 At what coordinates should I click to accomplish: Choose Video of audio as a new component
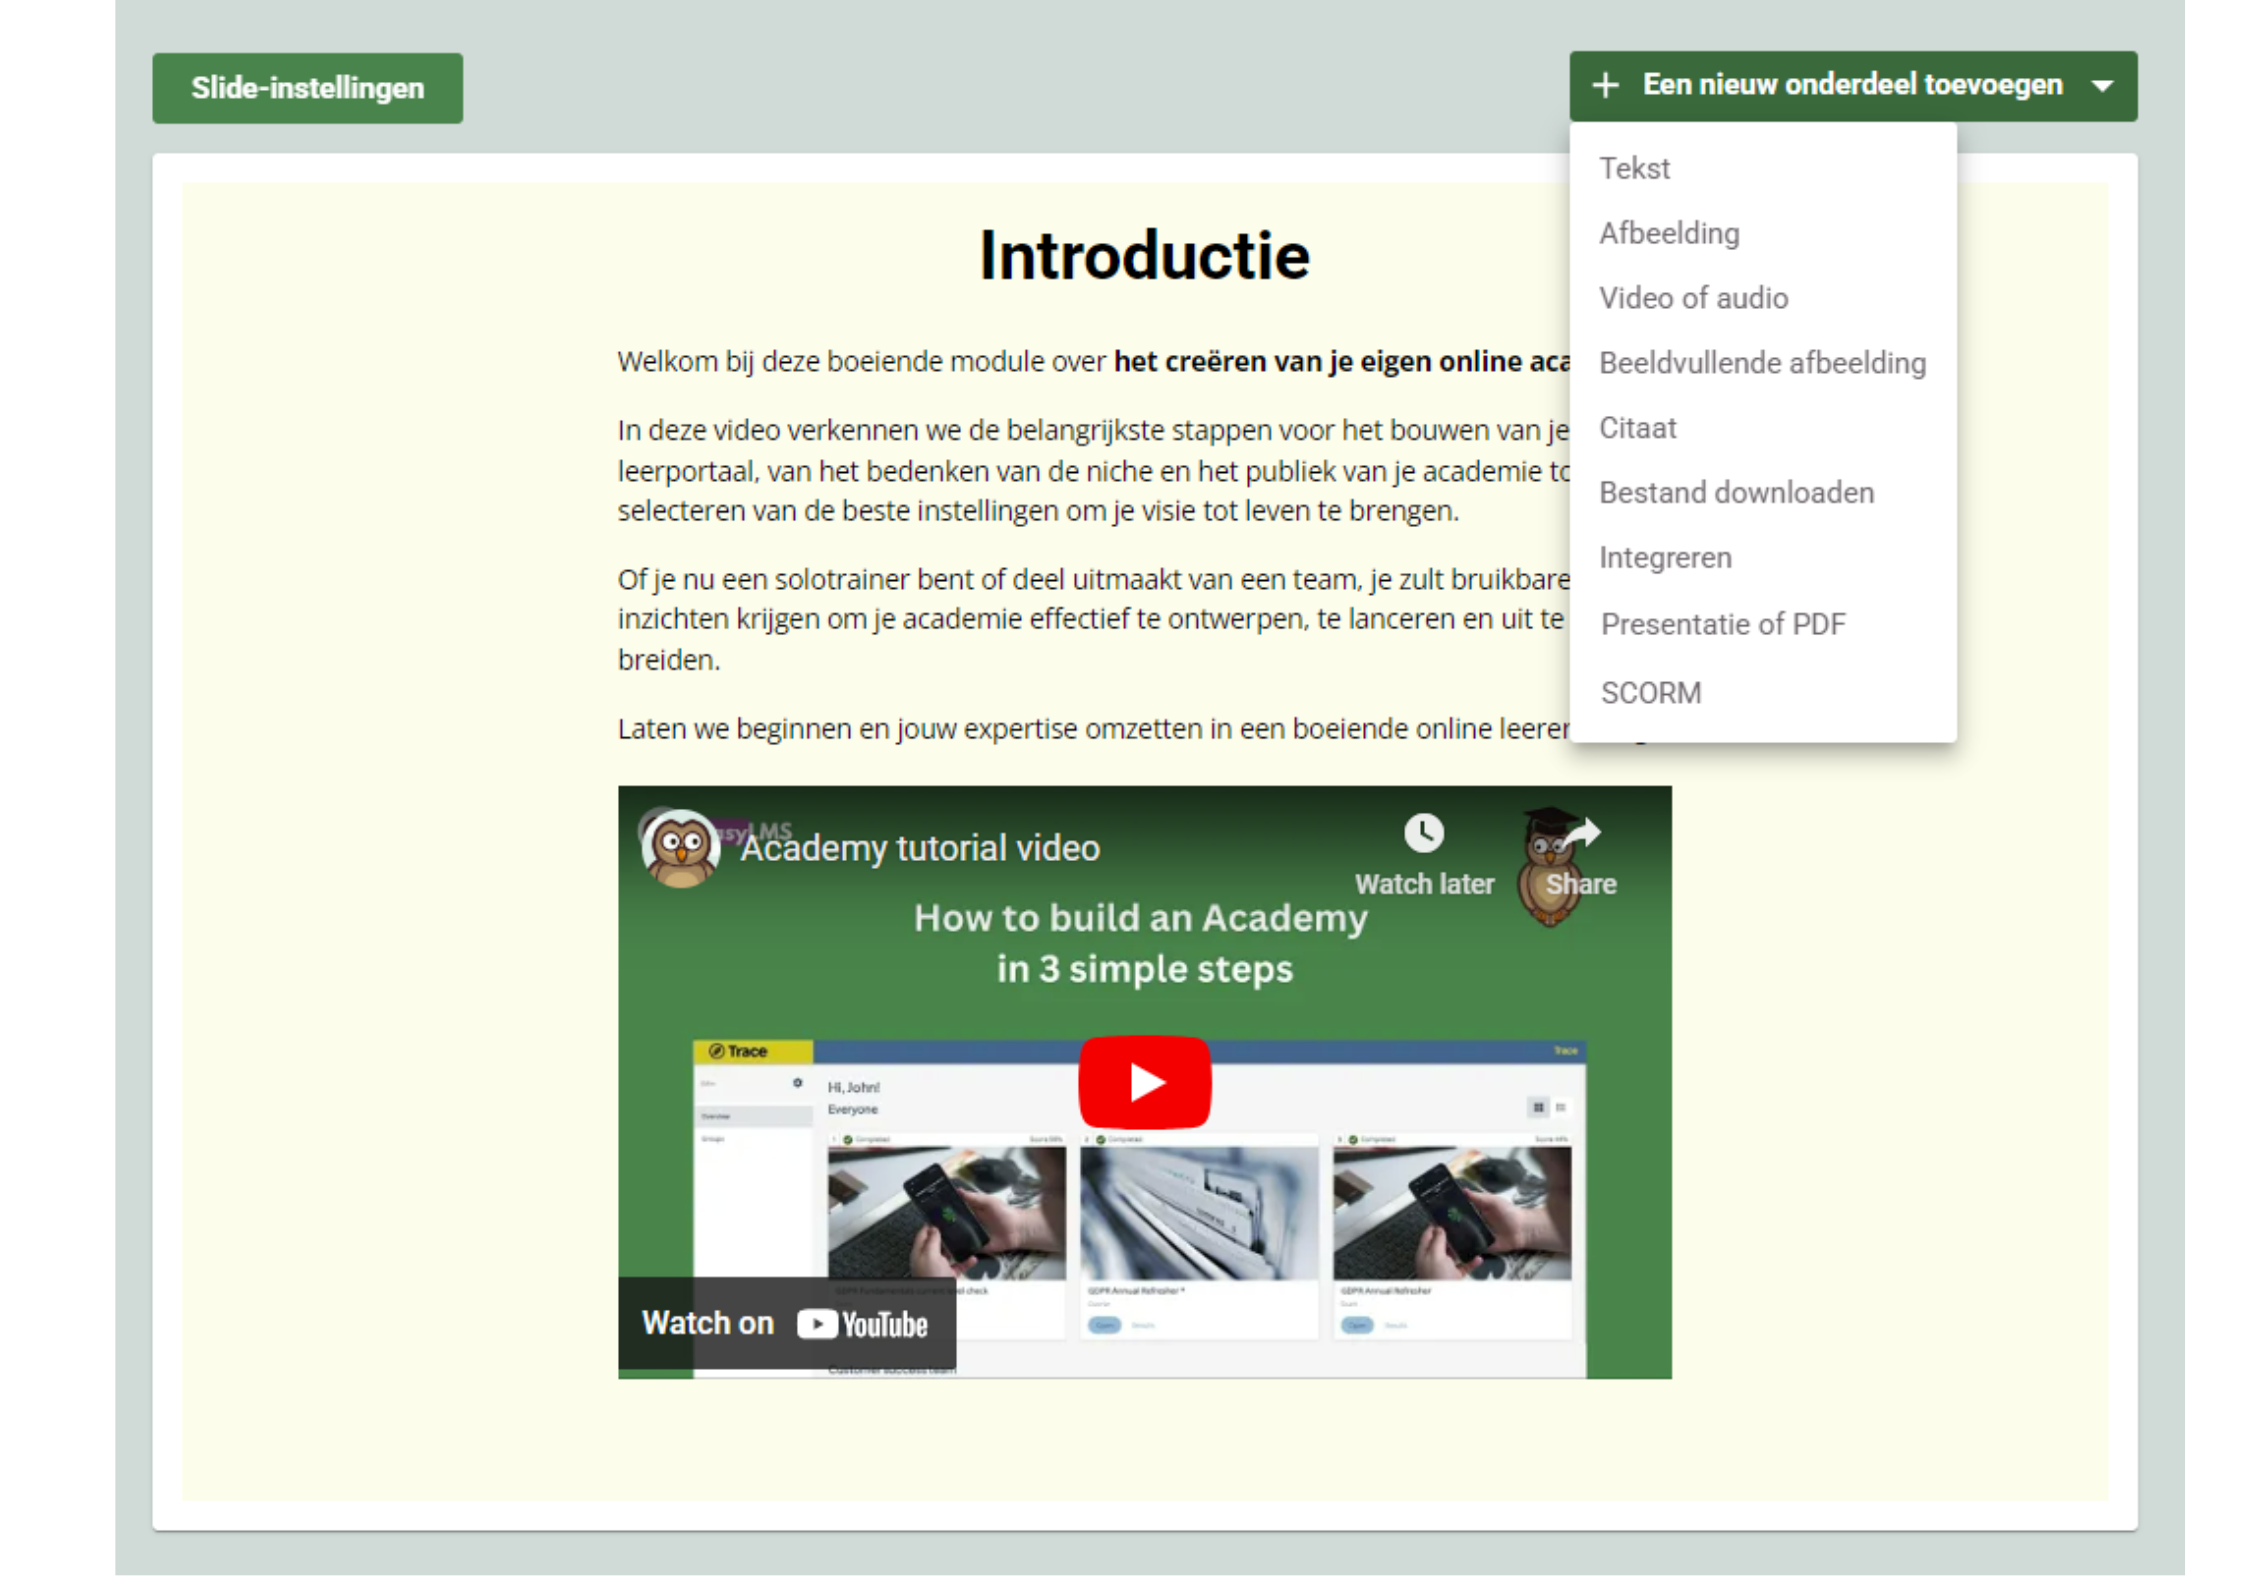1694,297
